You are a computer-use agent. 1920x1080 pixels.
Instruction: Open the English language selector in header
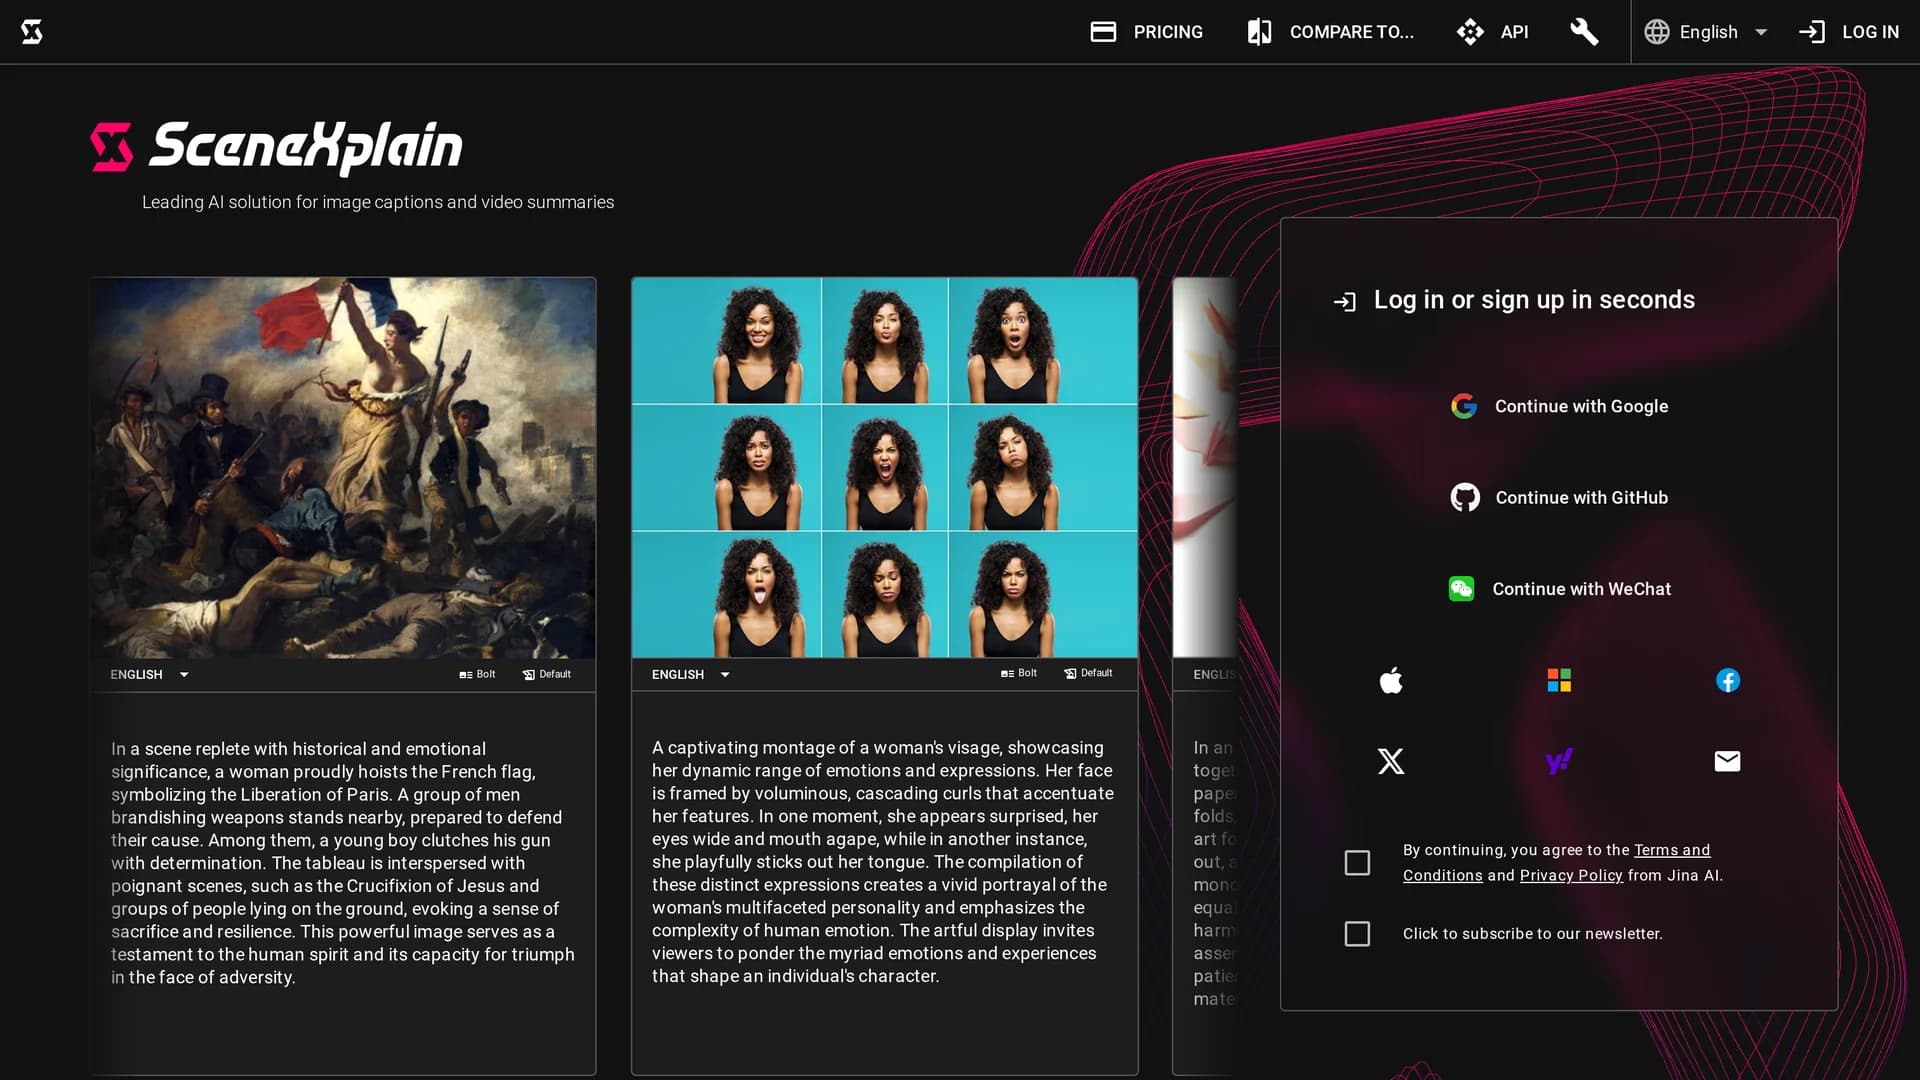pyautogui.click(x=1707, y=32)
